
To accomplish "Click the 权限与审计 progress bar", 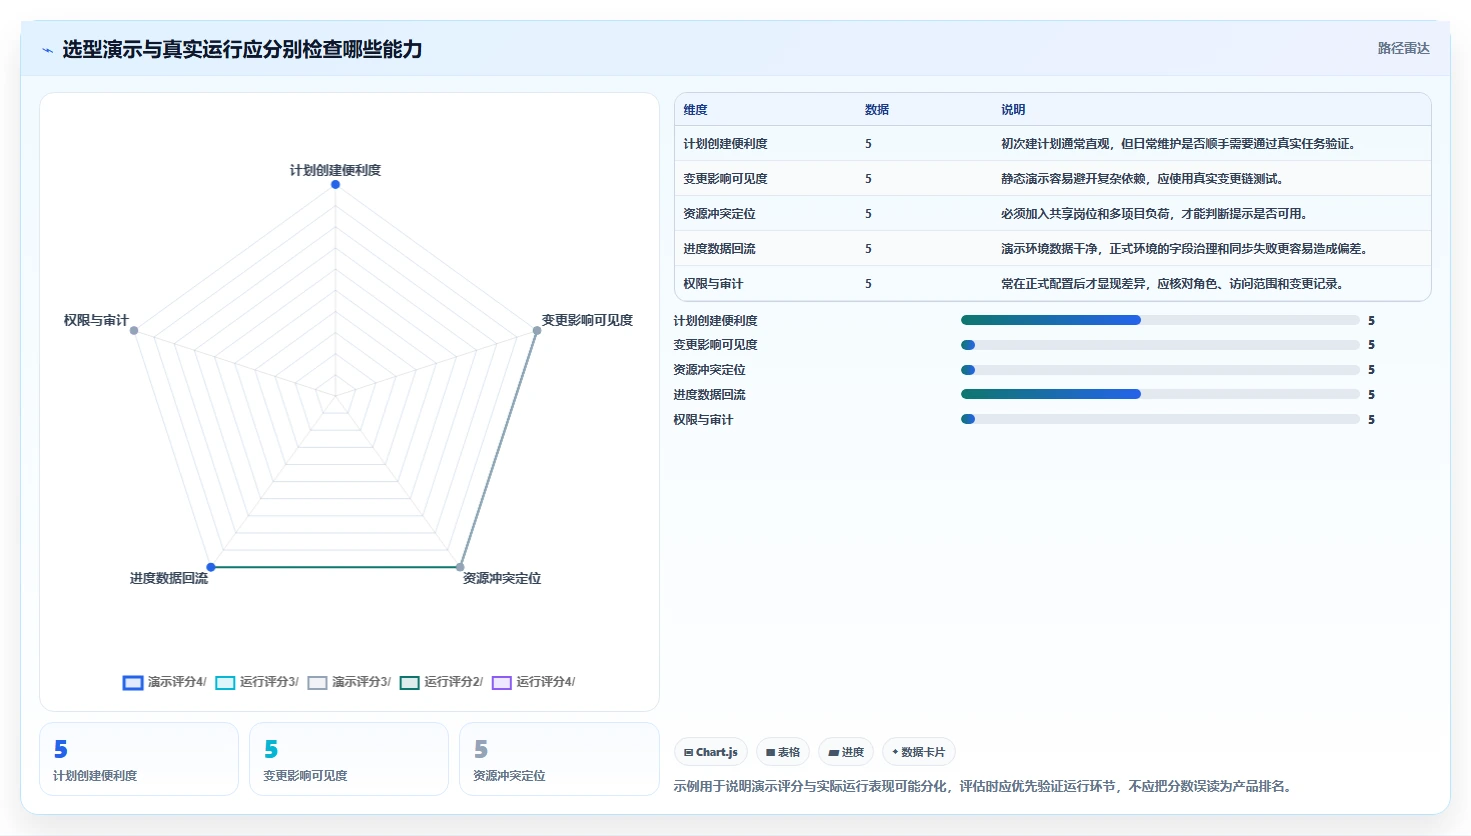I will tap(1160, 419).
